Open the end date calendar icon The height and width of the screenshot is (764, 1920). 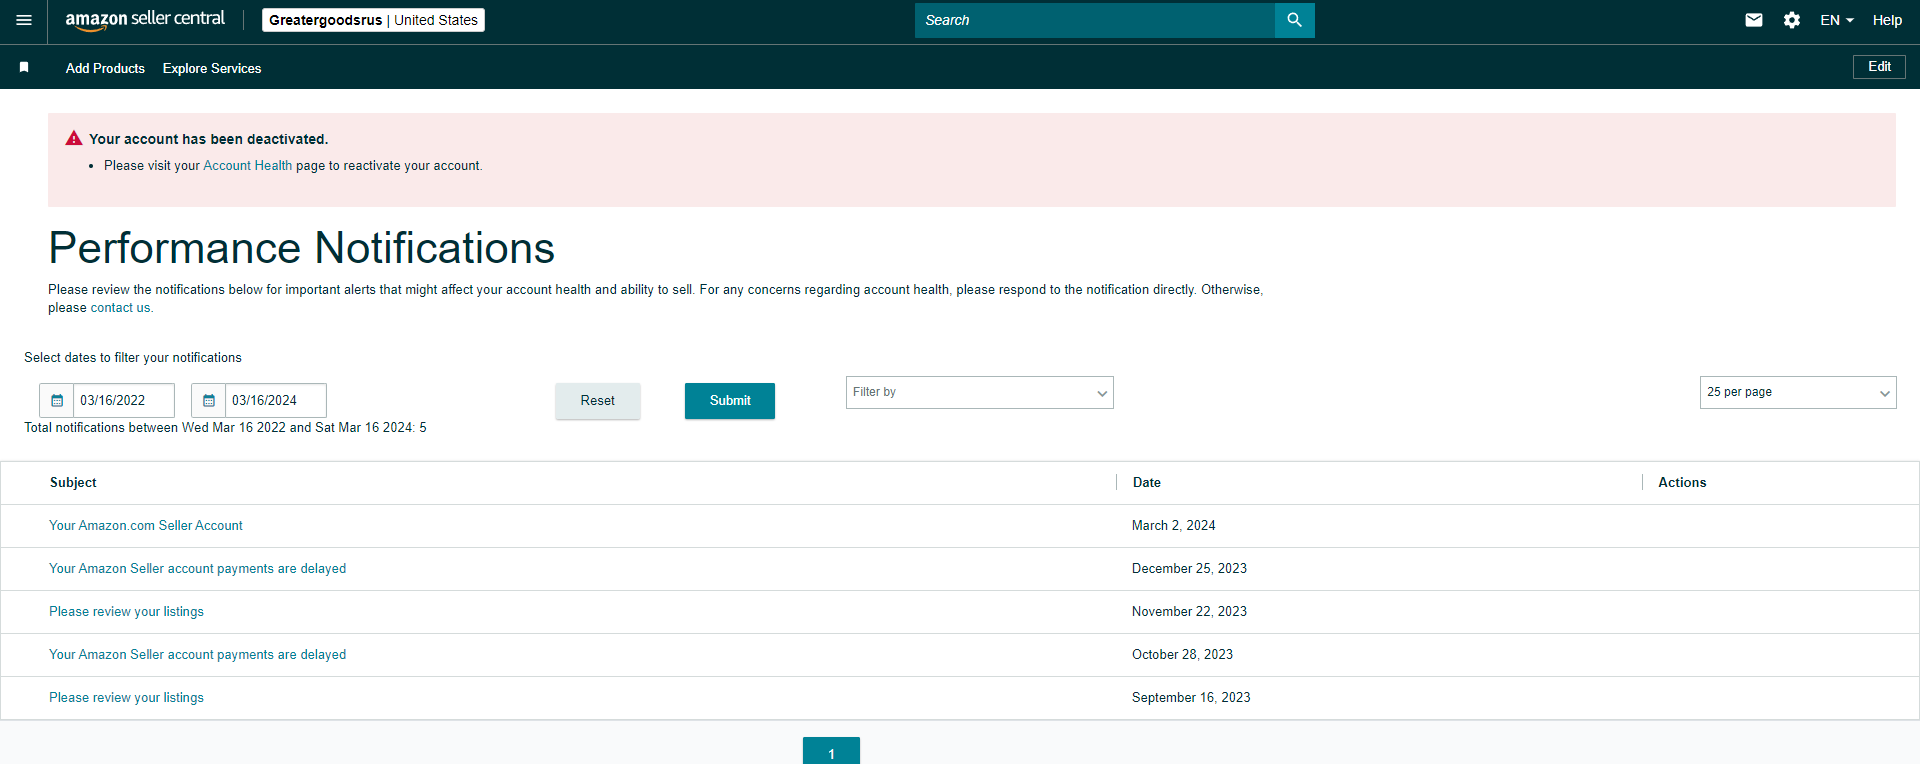click(209, 400)
